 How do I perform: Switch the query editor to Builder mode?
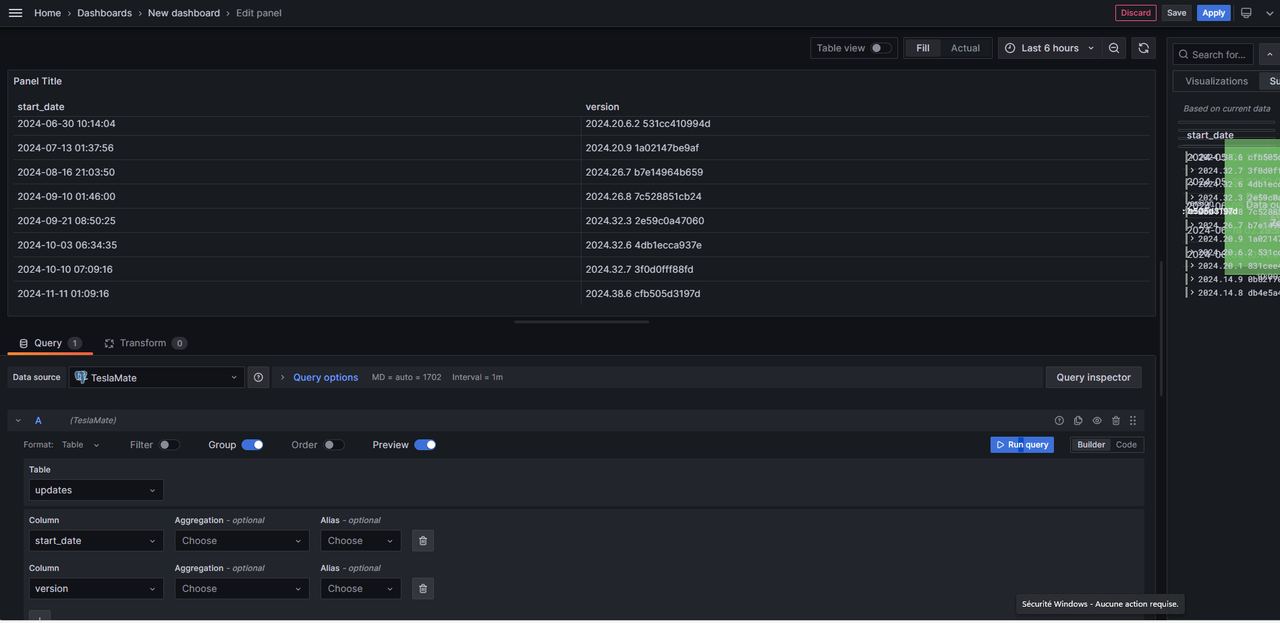coord(1091,445)
